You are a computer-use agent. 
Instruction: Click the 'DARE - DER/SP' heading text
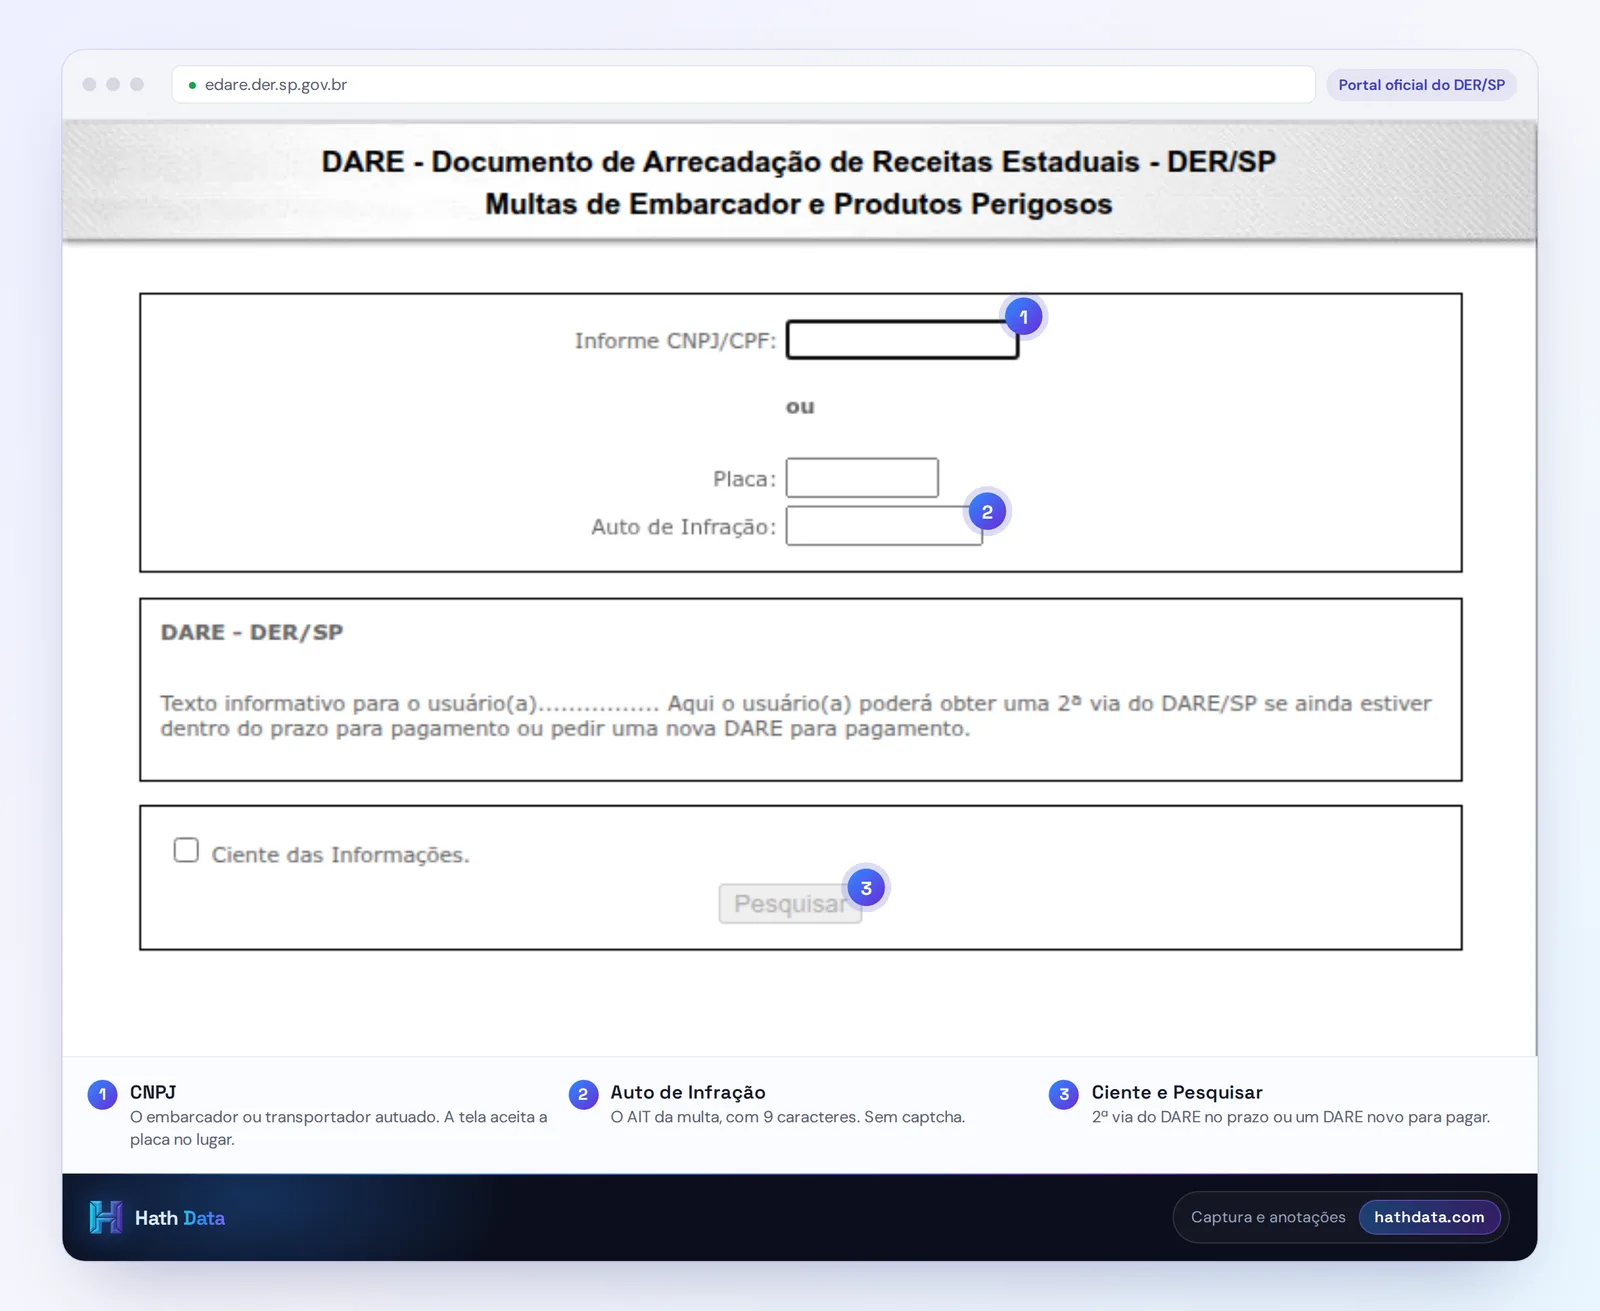click(x=252, y=632)
